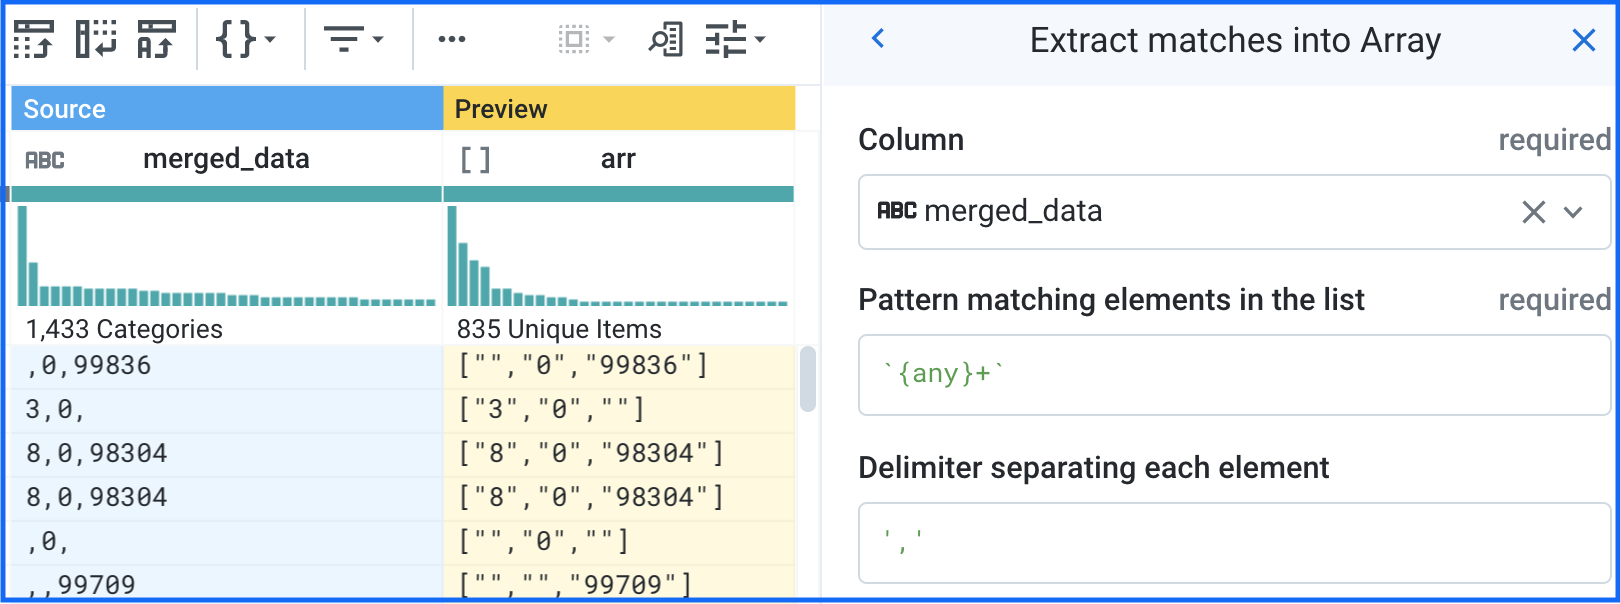Click the first-row-to-header toolbar icon
Viewport: 1620px width, 604px height.
pos(33,40)
